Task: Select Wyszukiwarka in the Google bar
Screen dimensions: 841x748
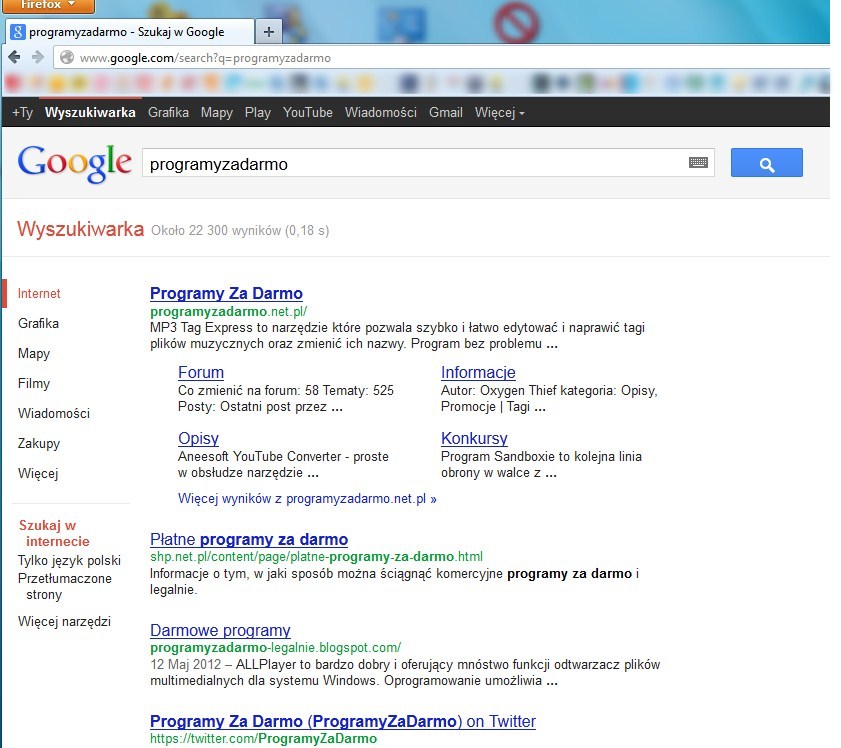Action: pos(90,113)
